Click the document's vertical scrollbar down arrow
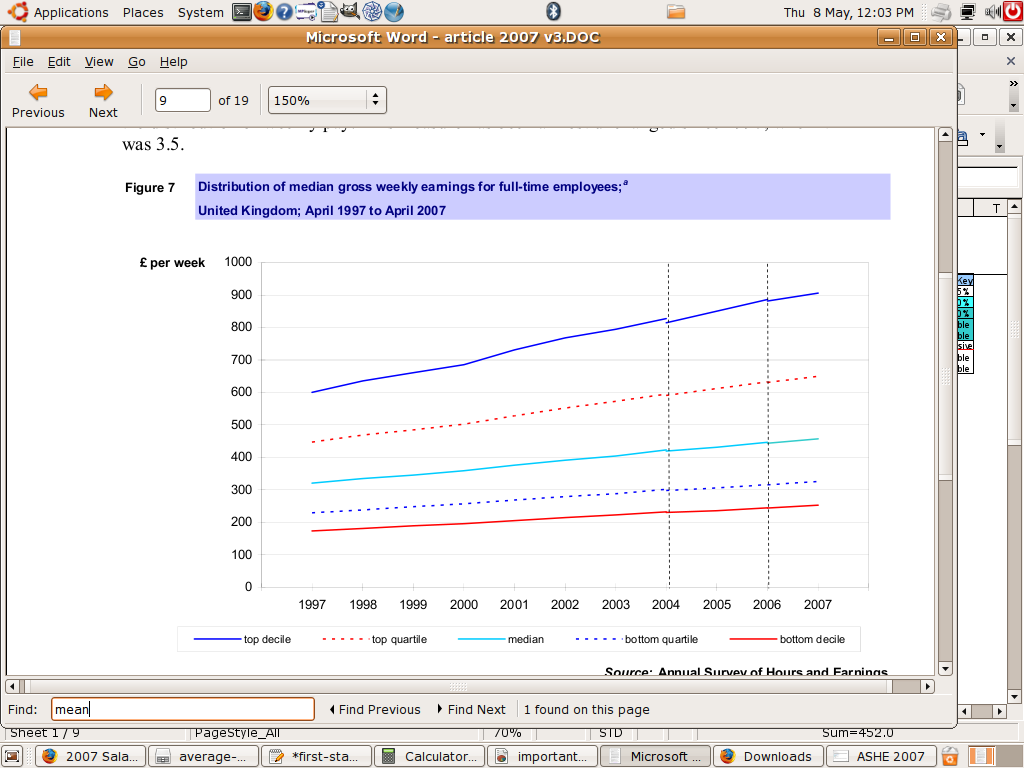This screenshot has width=1024, height=768. click(x=944, y=668)
